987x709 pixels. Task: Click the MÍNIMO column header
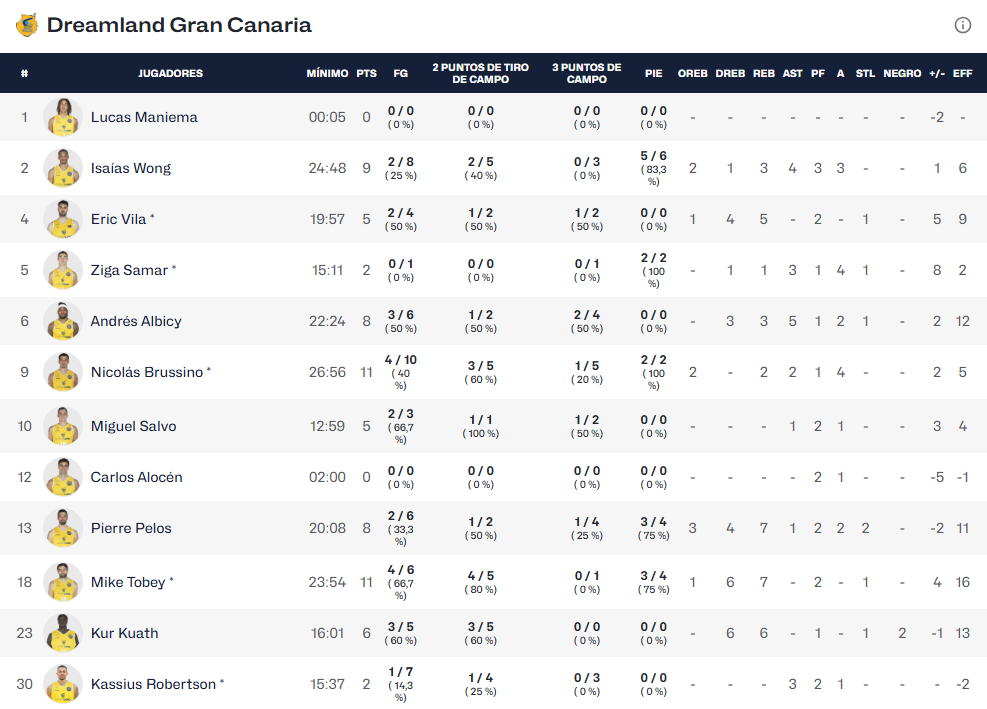click(327, 73)
